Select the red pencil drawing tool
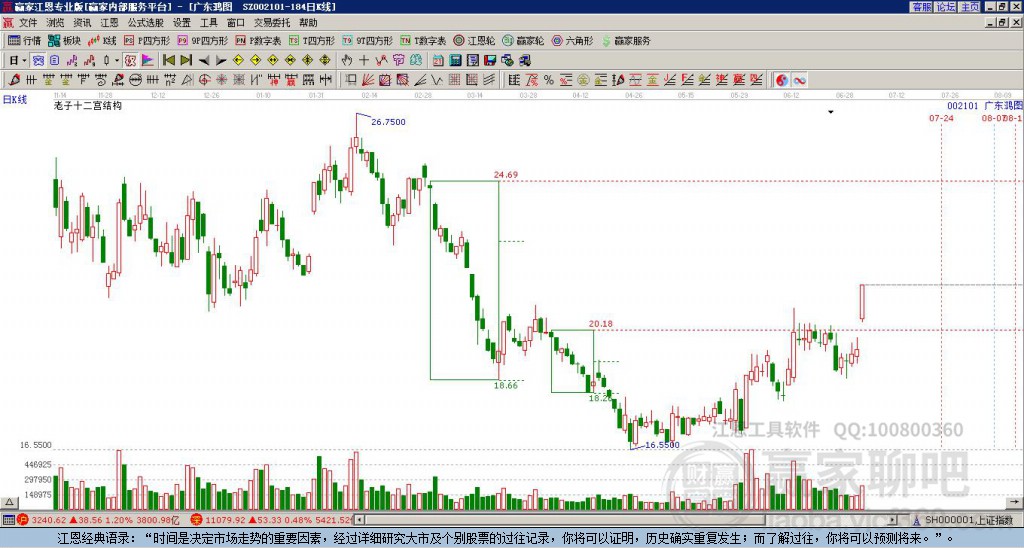1024x548 pixels. point(14,80)
